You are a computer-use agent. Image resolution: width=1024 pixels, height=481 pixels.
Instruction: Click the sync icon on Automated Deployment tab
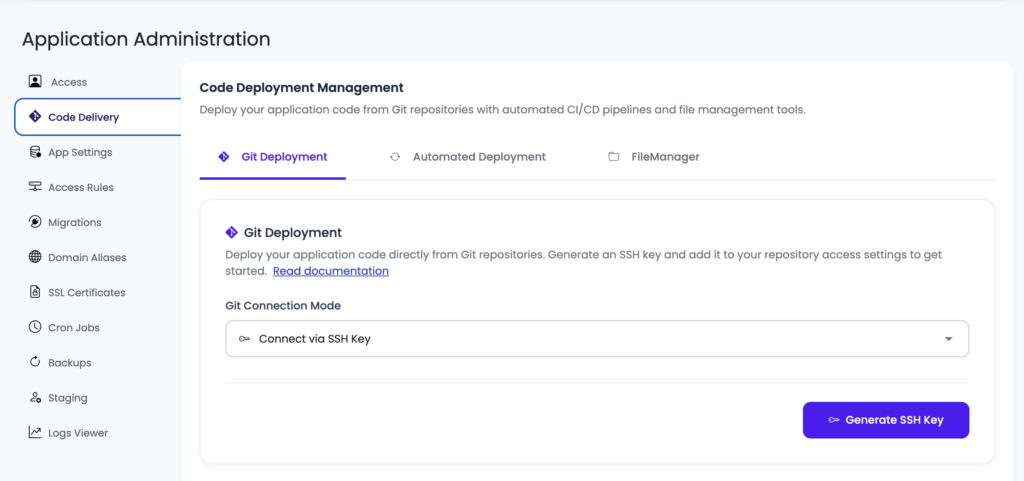[x=394, y=157]
